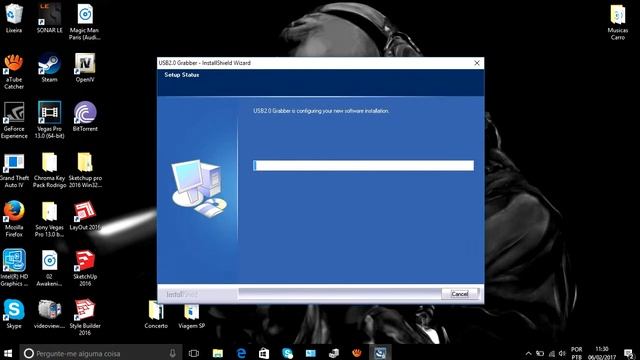Open the Windows Store taskbar icon
Viewport: 640px width, 360px height.
(x=264, y=353)
